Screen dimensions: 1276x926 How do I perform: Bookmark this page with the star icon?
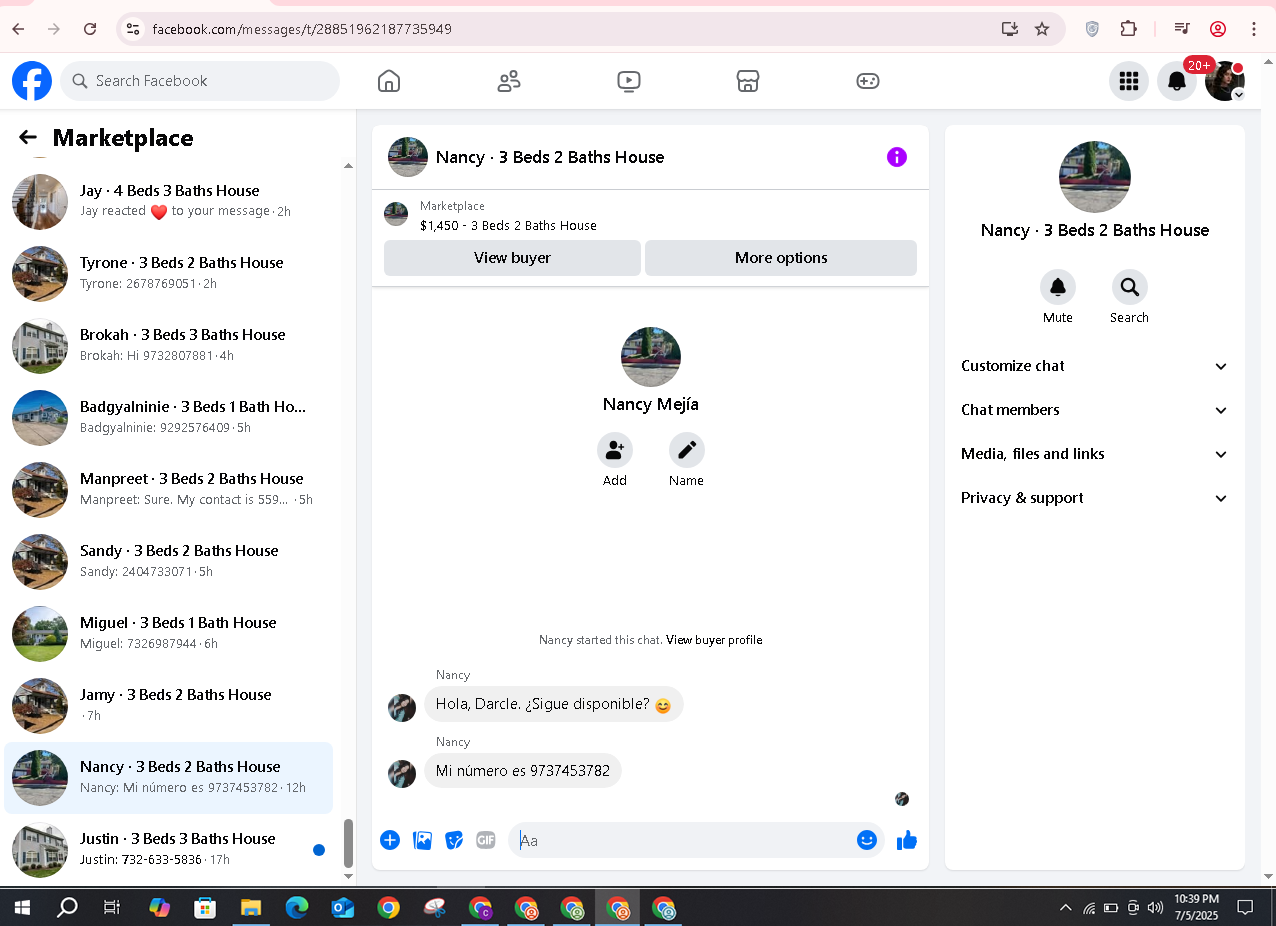(1042, 29)
